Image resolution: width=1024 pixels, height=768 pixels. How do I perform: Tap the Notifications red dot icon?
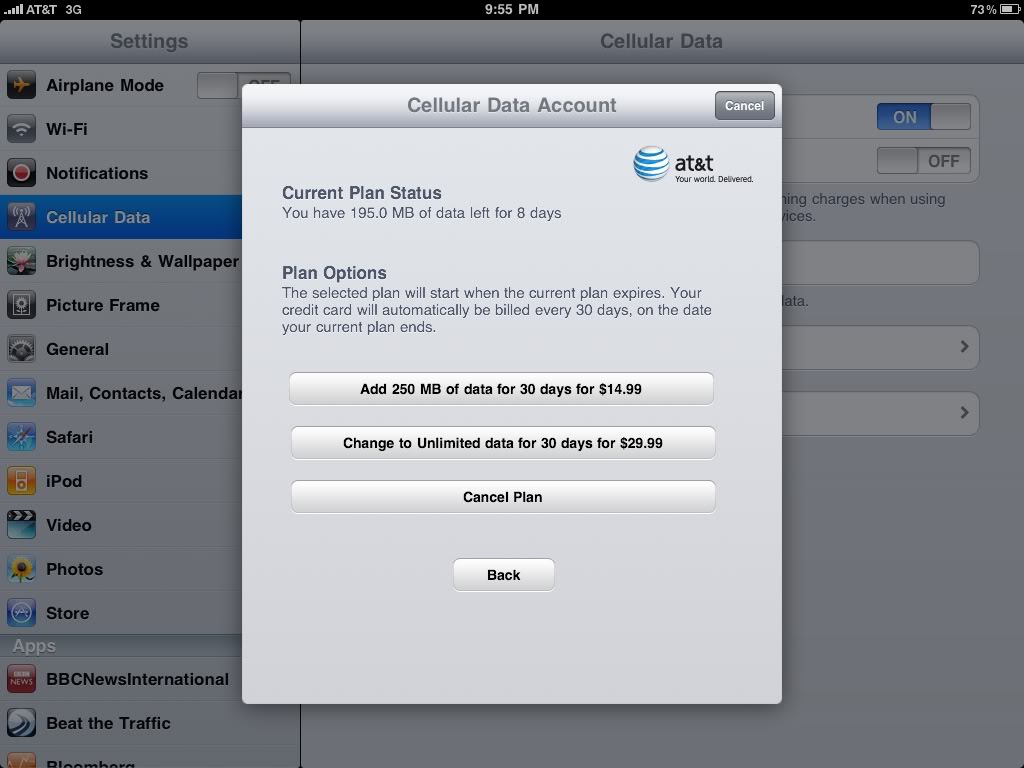pyautogui.click(x=21, y=173)
